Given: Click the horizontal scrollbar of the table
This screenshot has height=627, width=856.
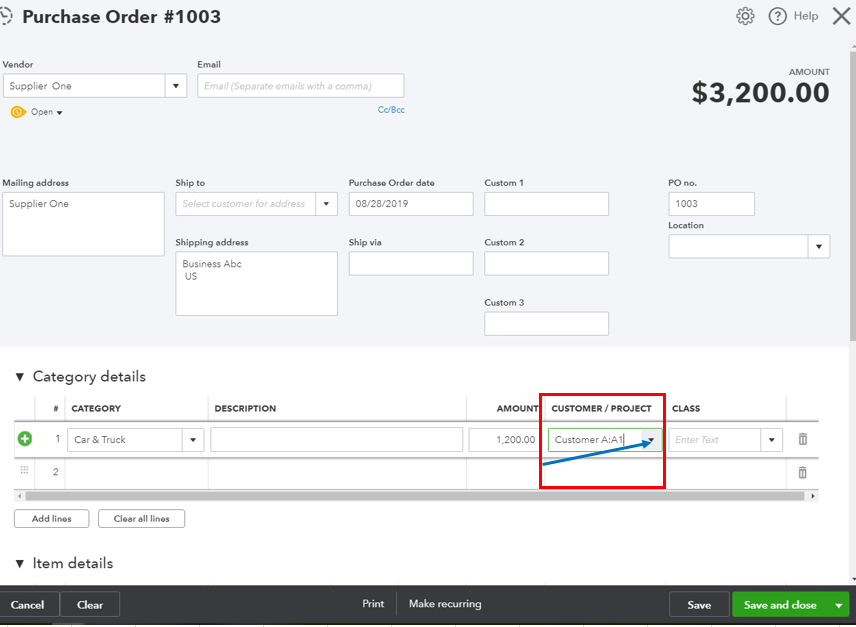Looking at the screenshot, I should pyautogui.click(x=415, y=496).
